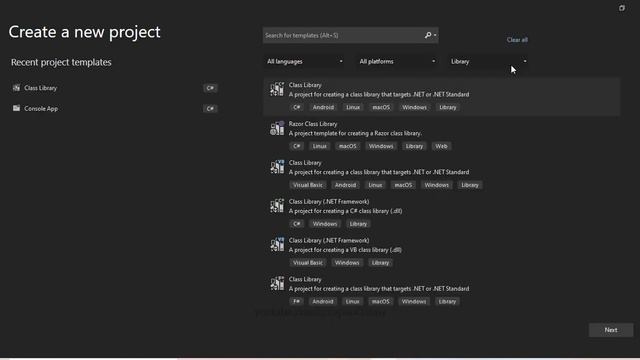
Task: Click Windows tag on C# .NET Framework library
Action: (325, 224)
